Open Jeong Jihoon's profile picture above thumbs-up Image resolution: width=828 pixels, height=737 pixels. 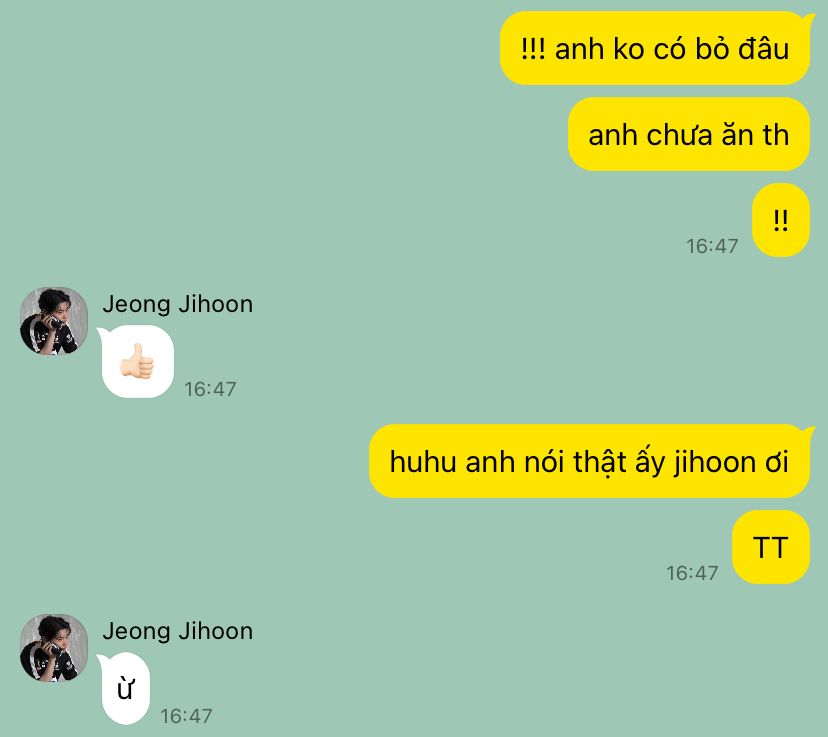click(54, 321)
